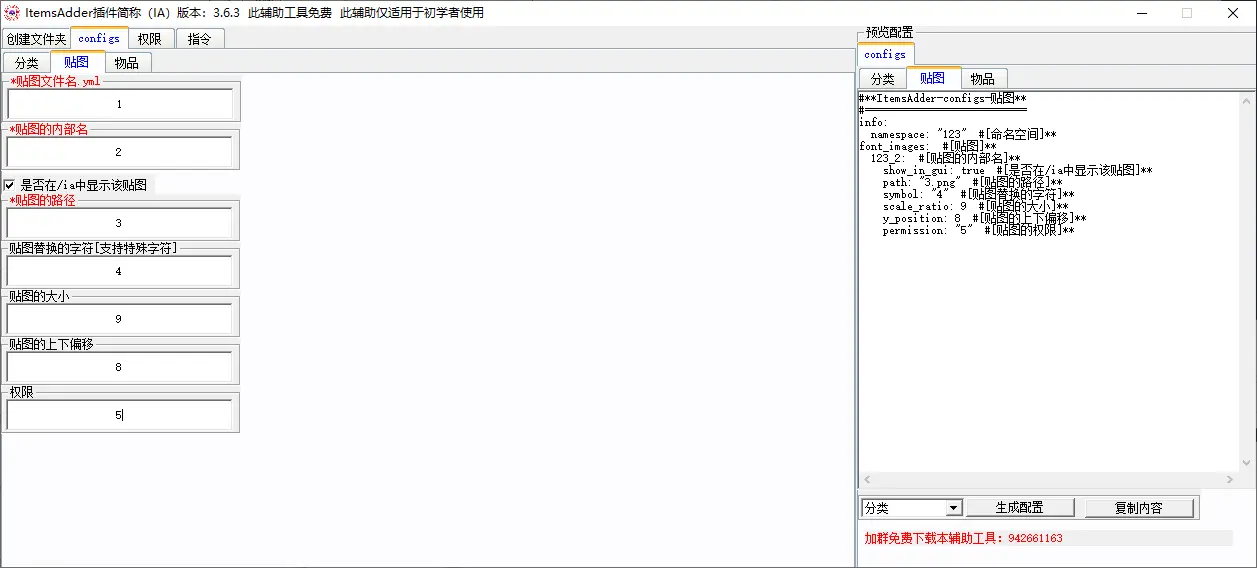Click the font_images: line in preview
Viewport: 1257px width, 568px height.
927,146
